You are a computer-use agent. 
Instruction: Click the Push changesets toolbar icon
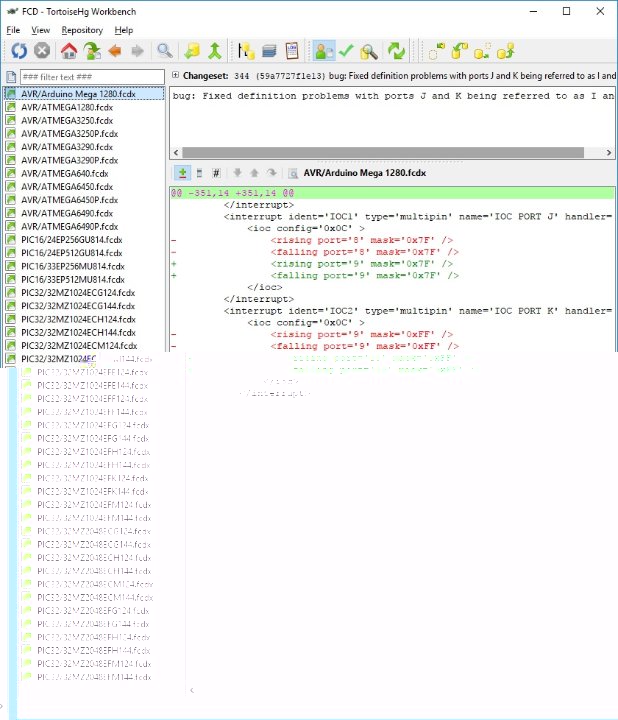click(x=505, y=51)
